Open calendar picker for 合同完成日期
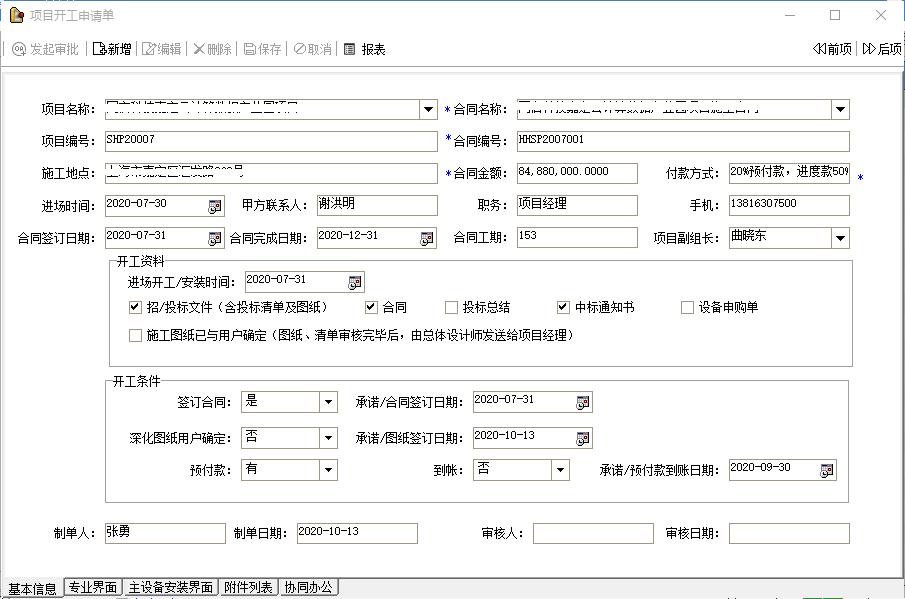Screen dimensions: 905x599 click(427, 238)
